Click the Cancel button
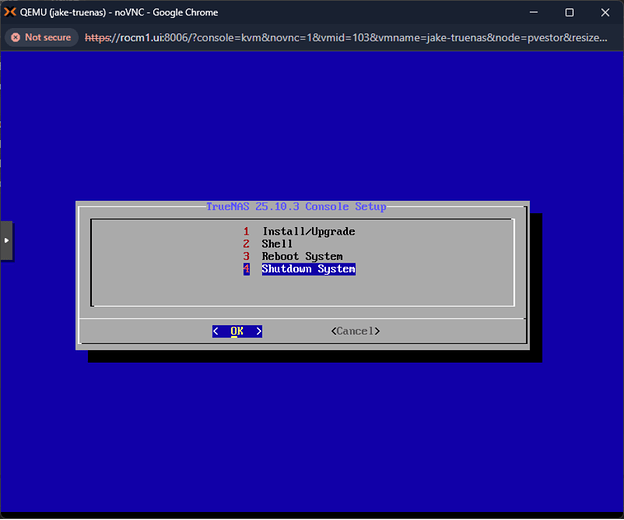 [x=355, y=331]
